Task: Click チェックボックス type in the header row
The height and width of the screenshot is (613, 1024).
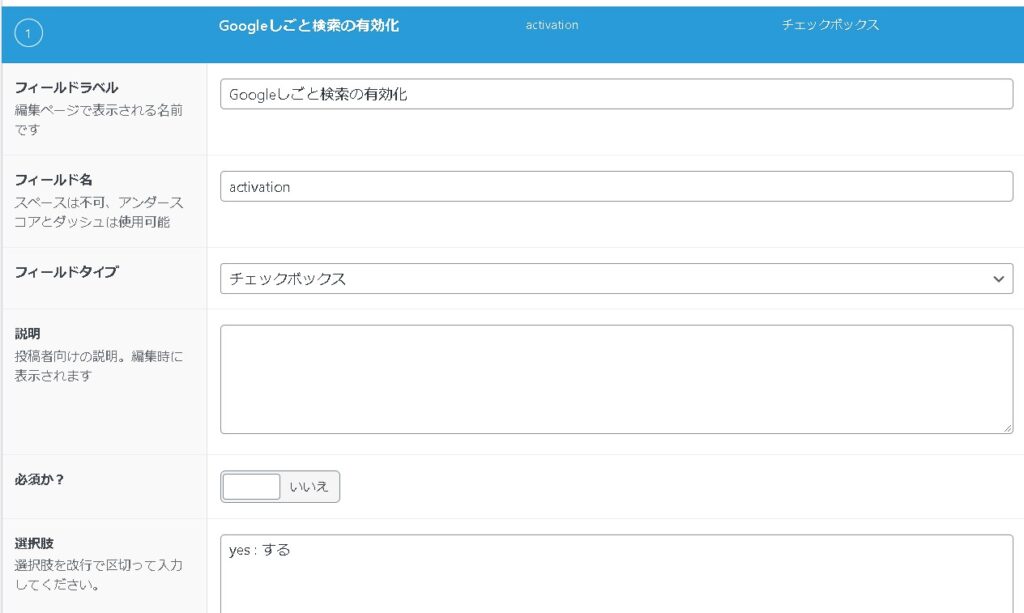Action: [830, 25]
